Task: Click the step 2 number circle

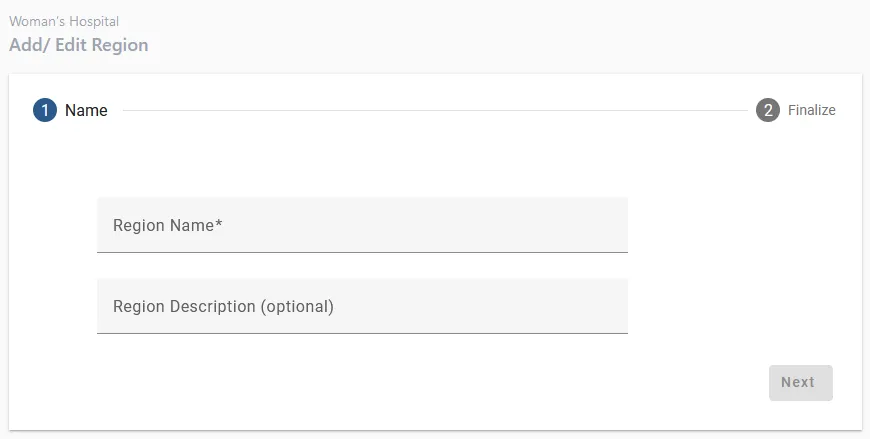Action: 768,110
